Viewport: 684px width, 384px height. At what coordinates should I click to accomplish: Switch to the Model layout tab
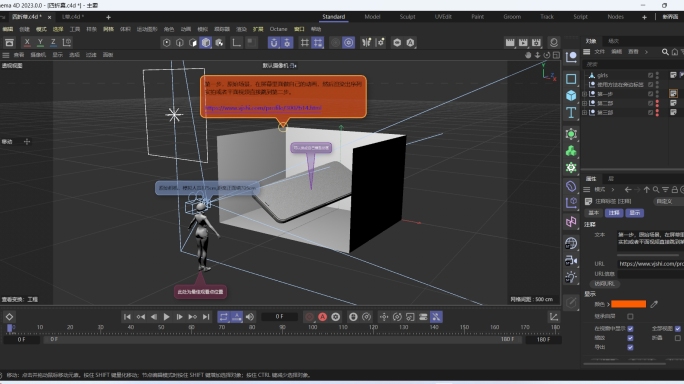[372, 17]
